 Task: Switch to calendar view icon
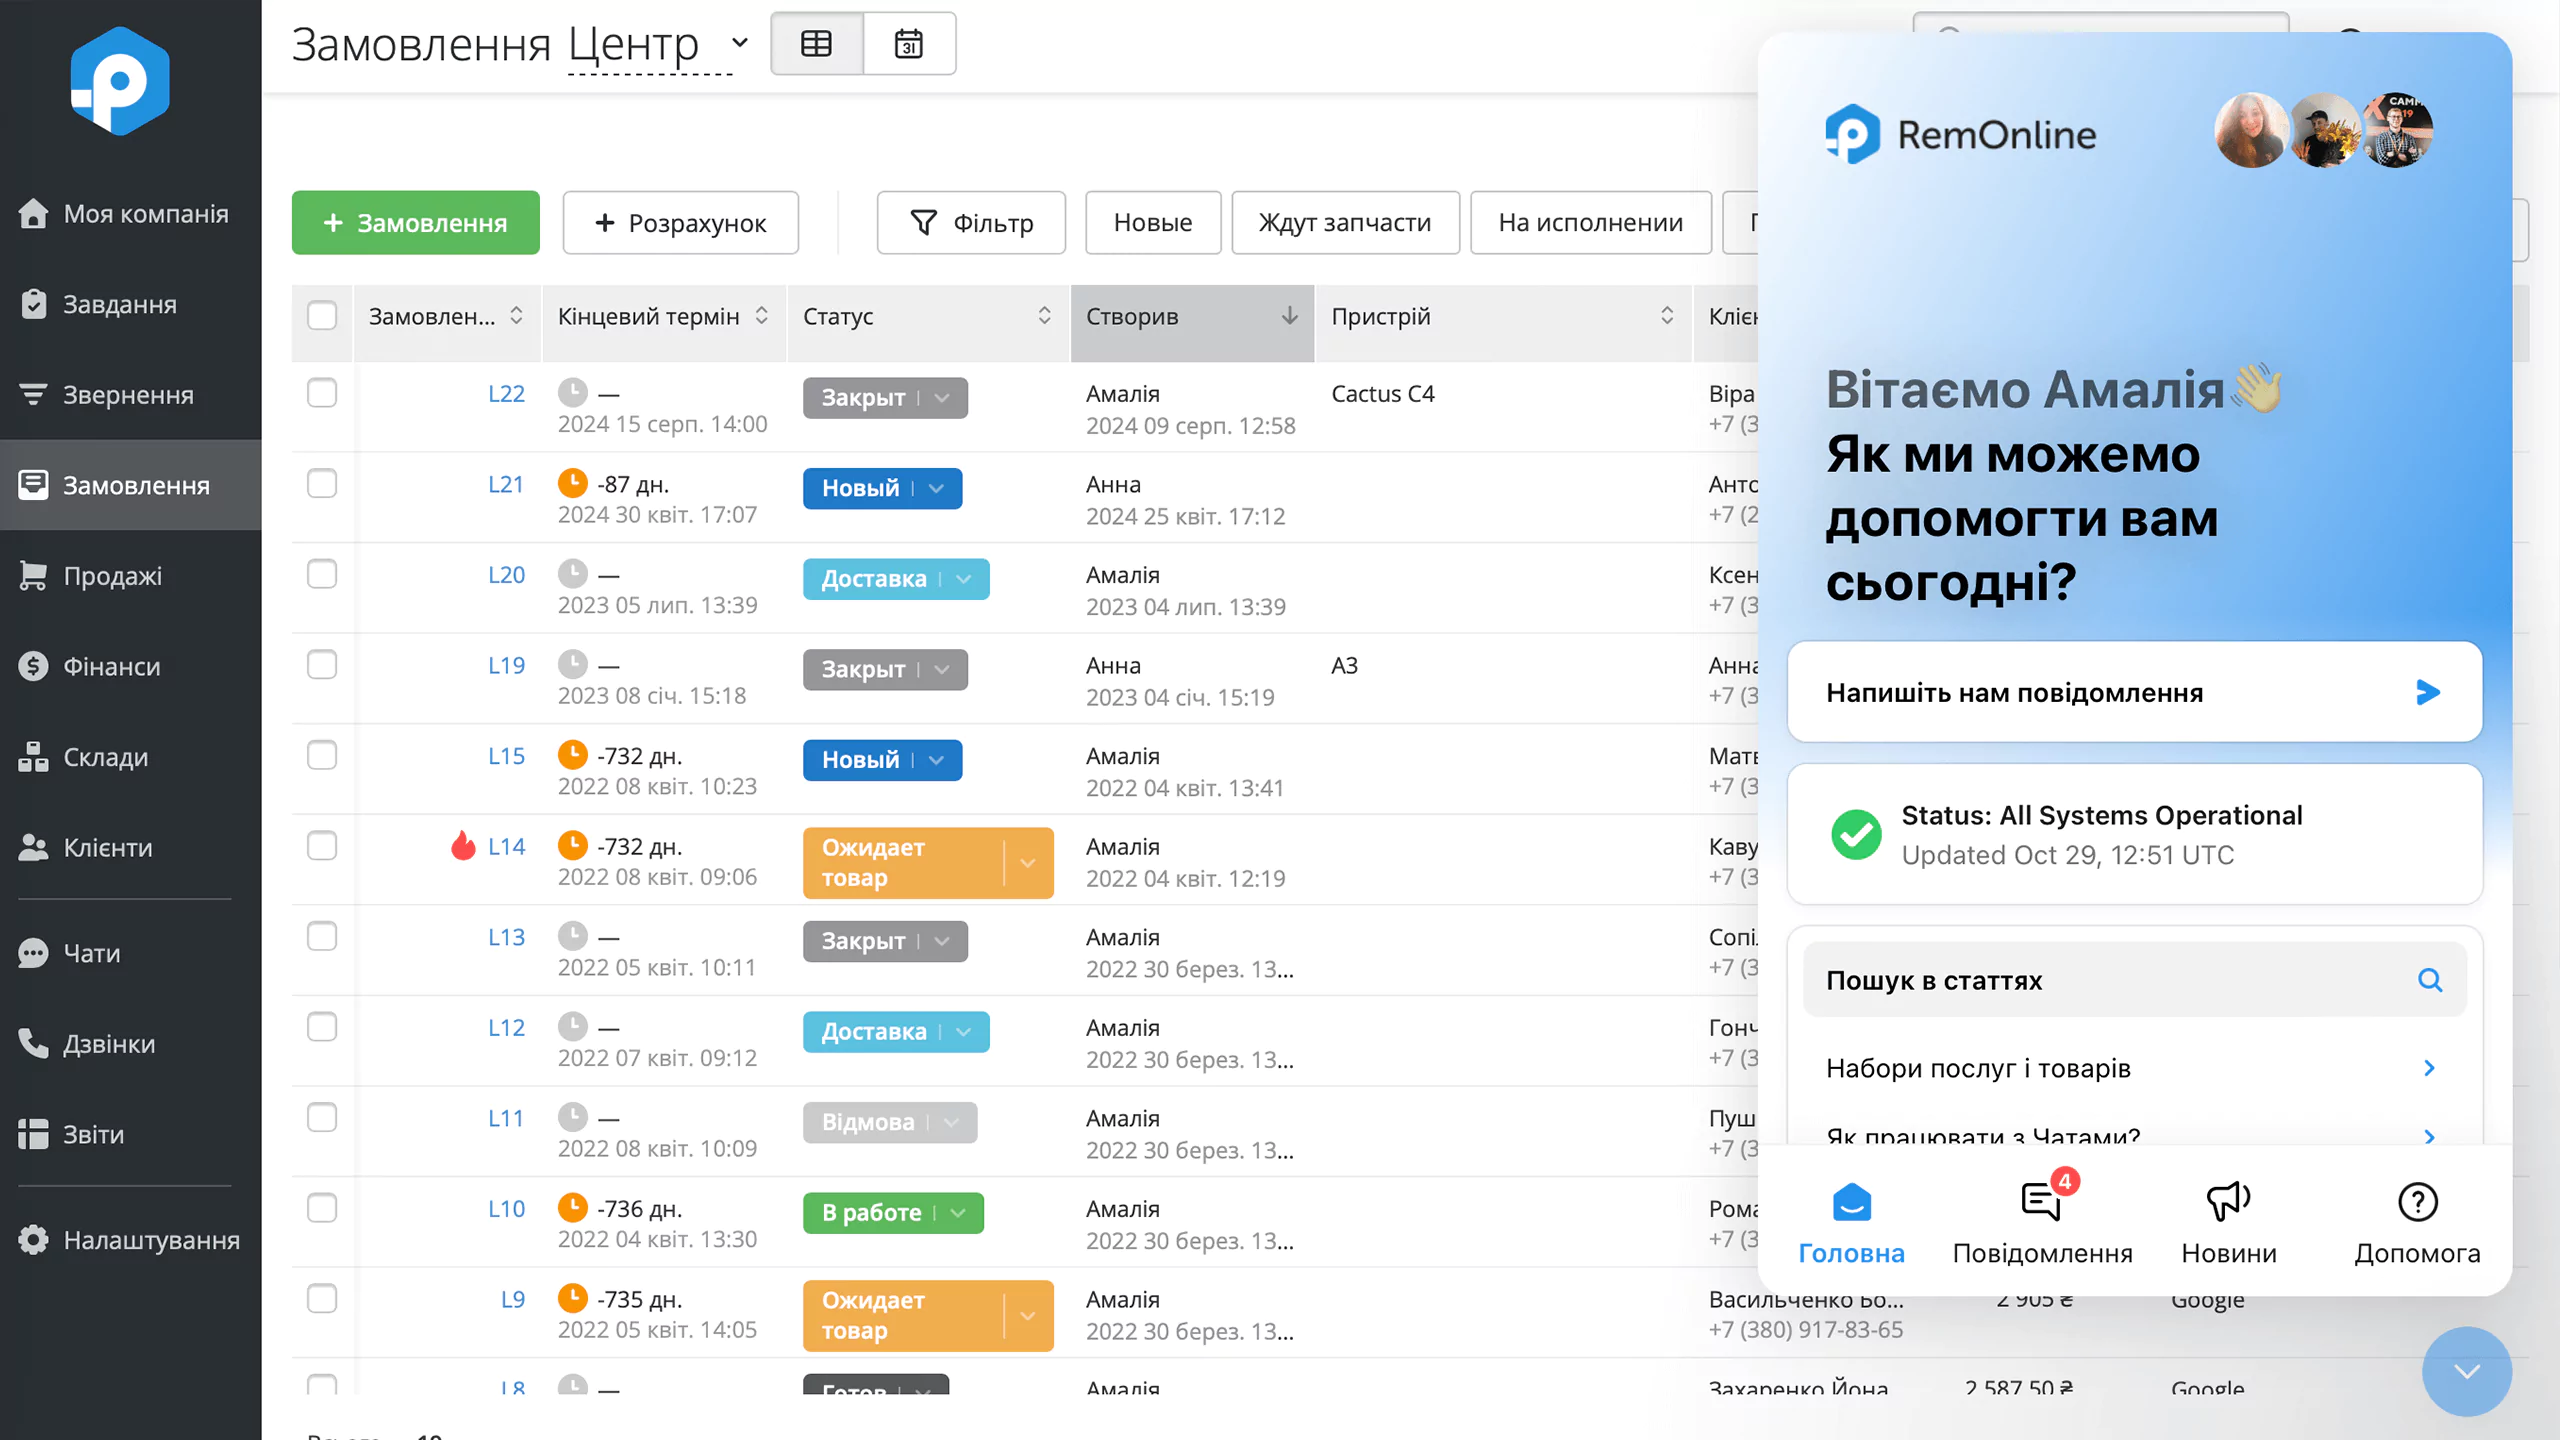[x=909, y=44]
